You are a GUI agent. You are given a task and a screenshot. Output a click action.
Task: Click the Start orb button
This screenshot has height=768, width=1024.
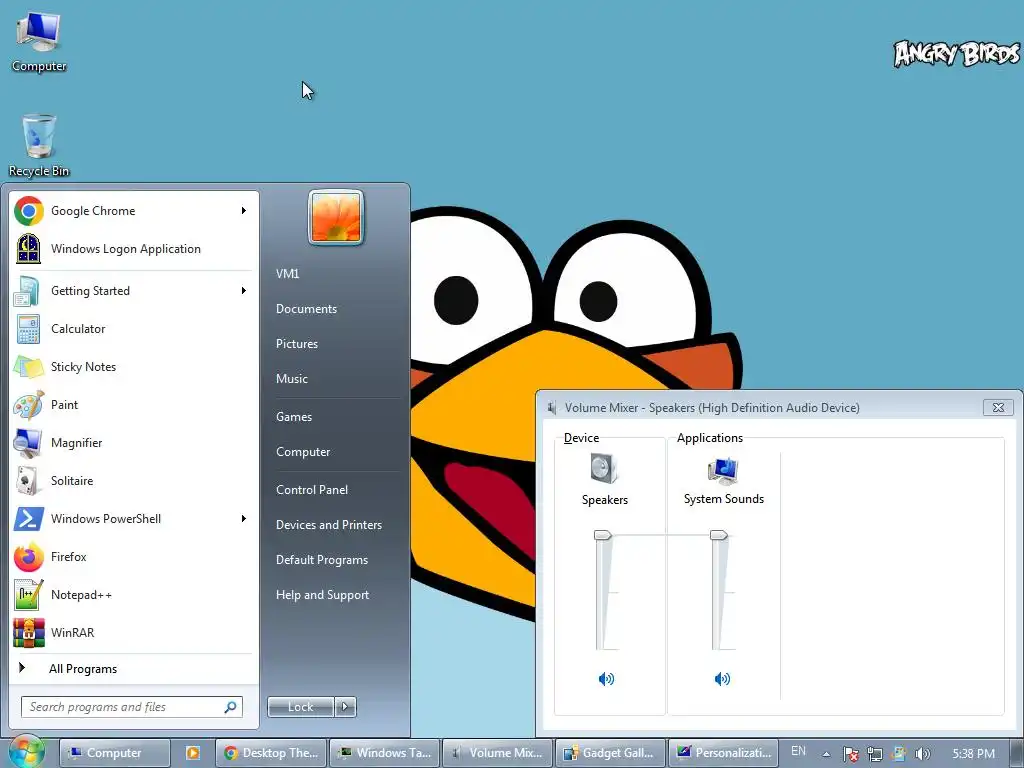pyautogui.click(x=26, y=752)
